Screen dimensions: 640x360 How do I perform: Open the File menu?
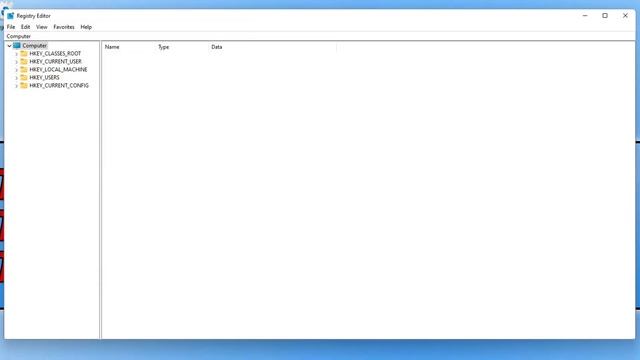tap(11, 27)
